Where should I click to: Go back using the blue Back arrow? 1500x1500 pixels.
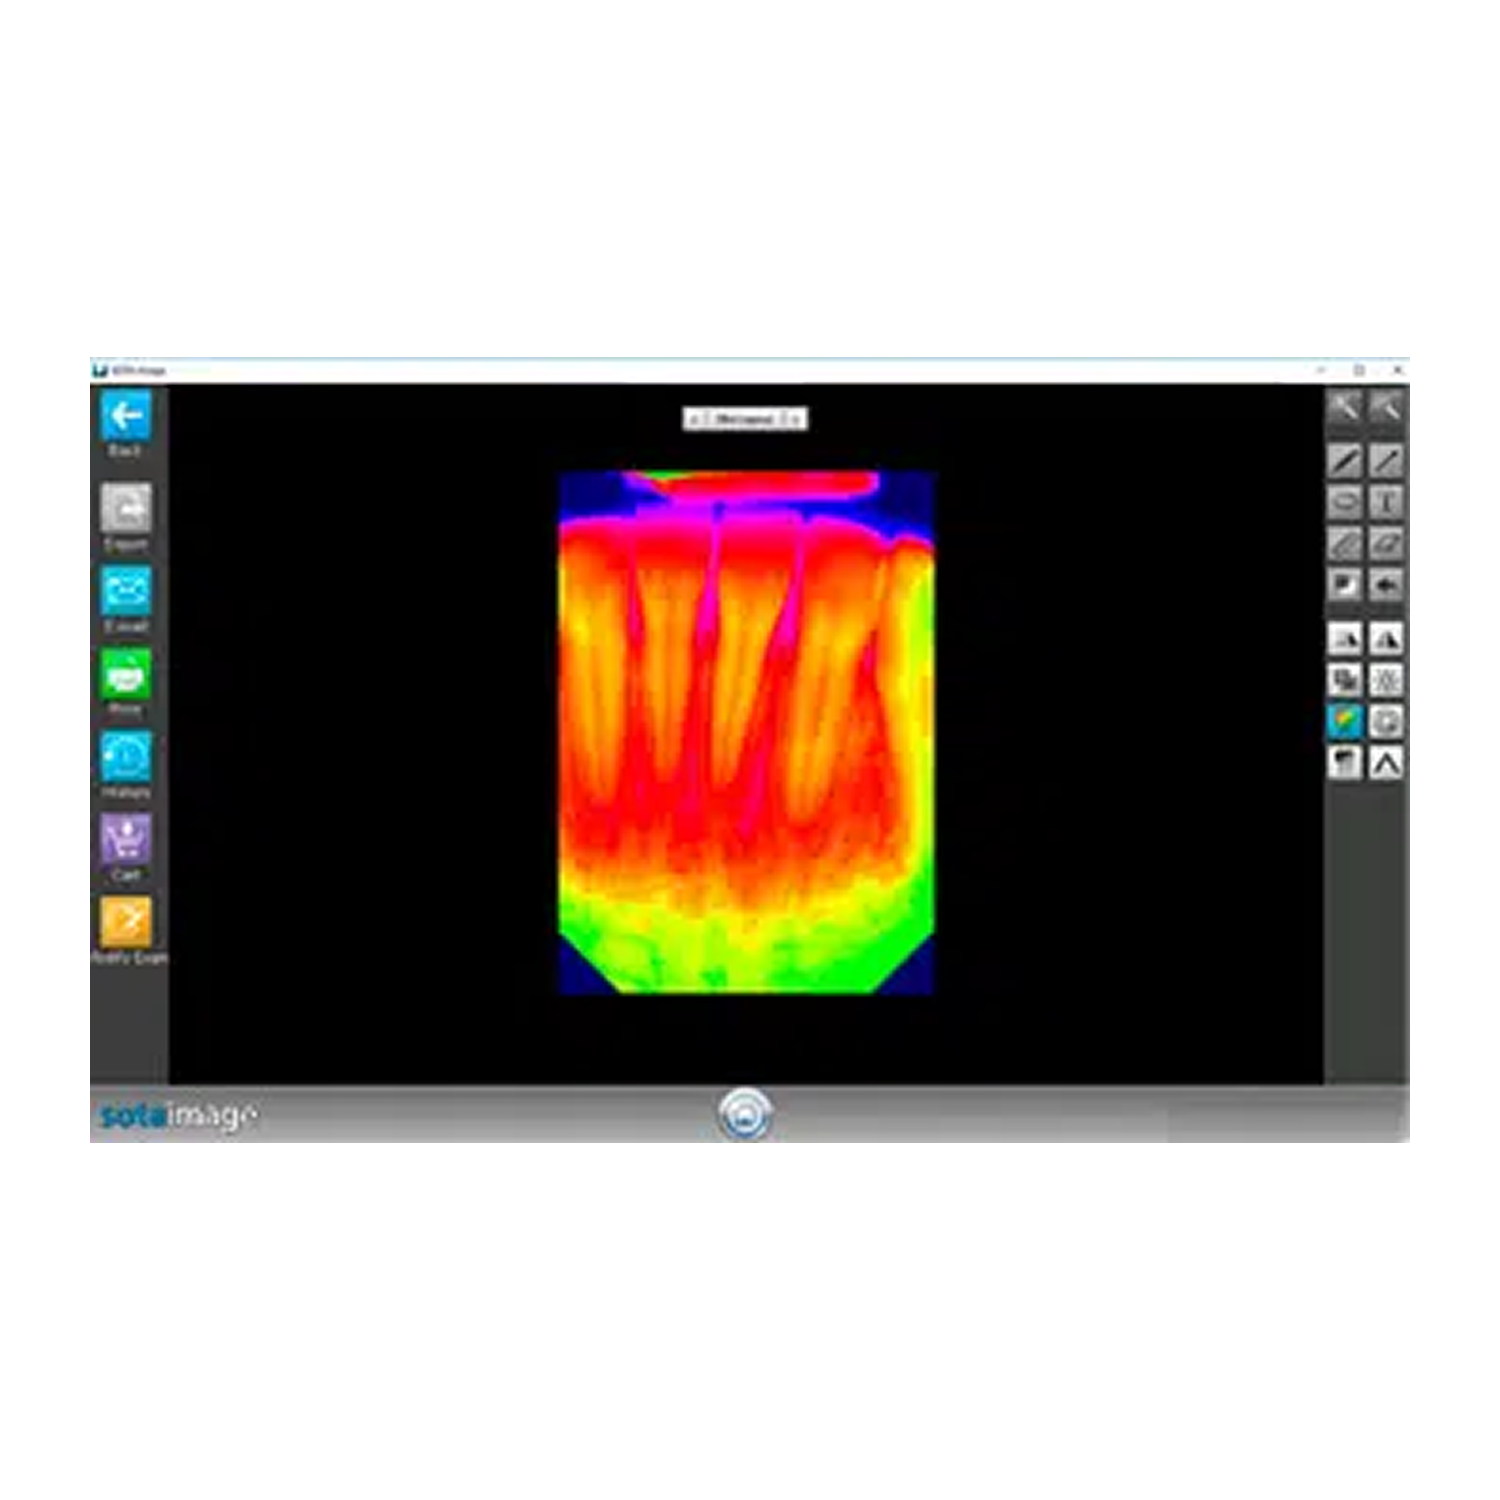click(x=126, y=416)
